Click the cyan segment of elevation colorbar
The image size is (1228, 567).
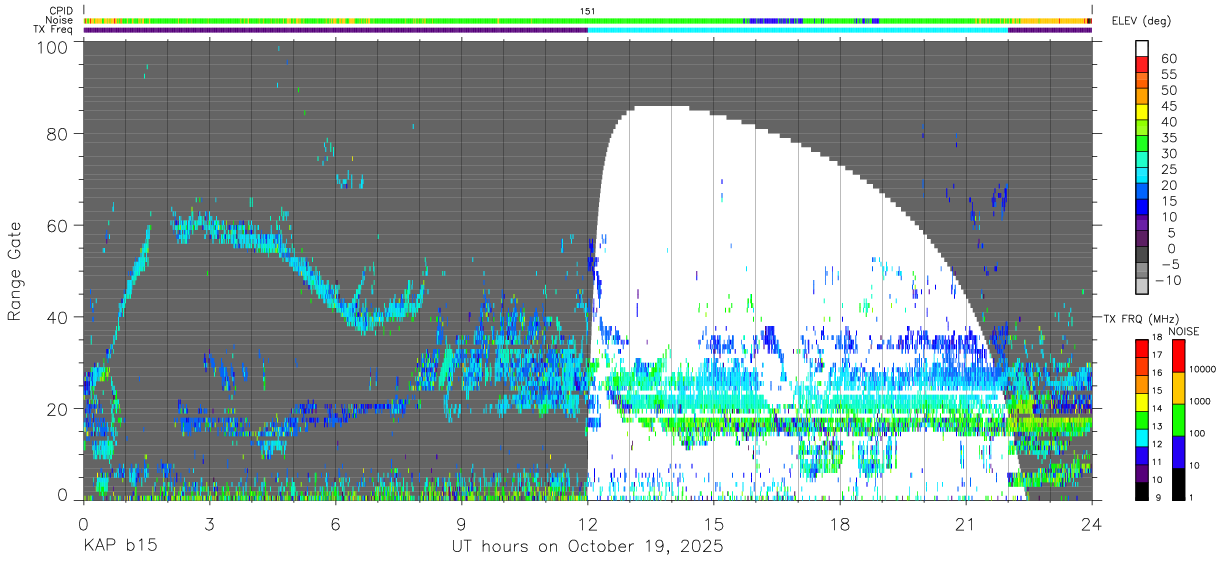pyautogui.click(x=1142, y=175)
